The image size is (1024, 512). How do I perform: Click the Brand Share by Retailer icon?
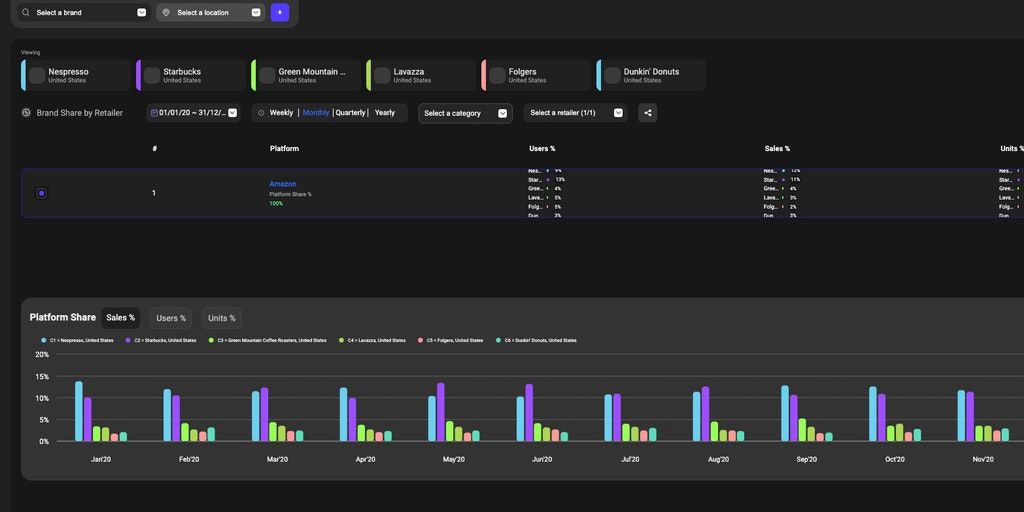(x=26, y=113)
